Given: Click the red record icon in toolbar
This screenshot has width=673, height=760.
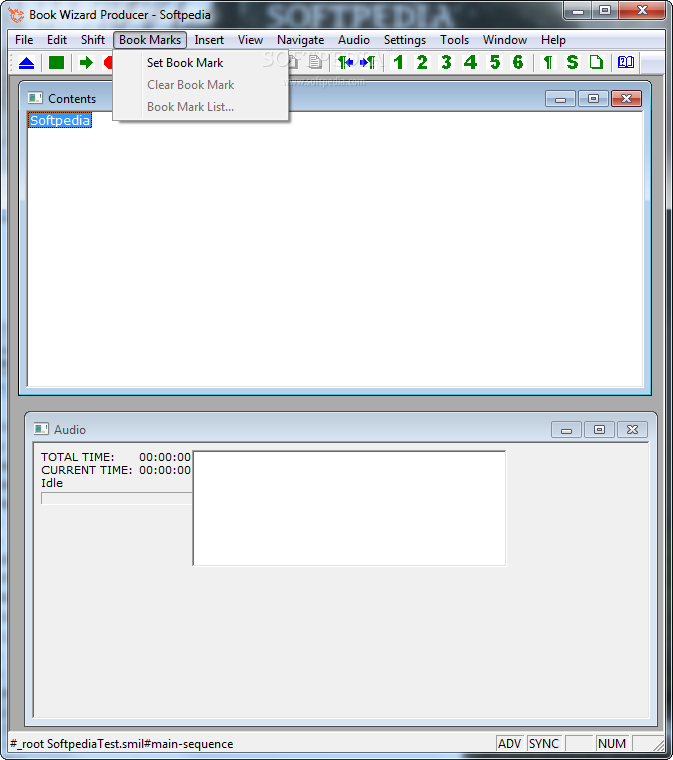Looking at the screenshot, I should (x=108, y=63).
